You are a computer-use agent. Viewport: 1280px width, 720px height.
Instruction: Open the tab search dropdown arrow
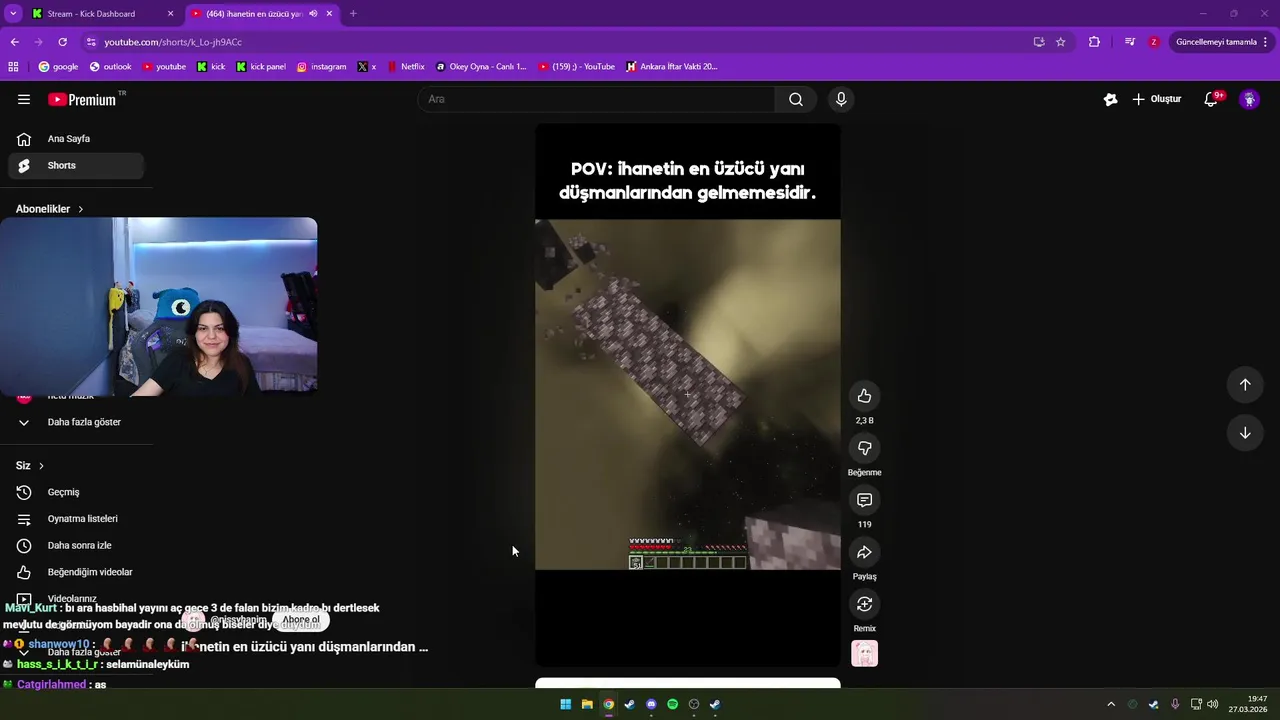(x=13, y=14)
